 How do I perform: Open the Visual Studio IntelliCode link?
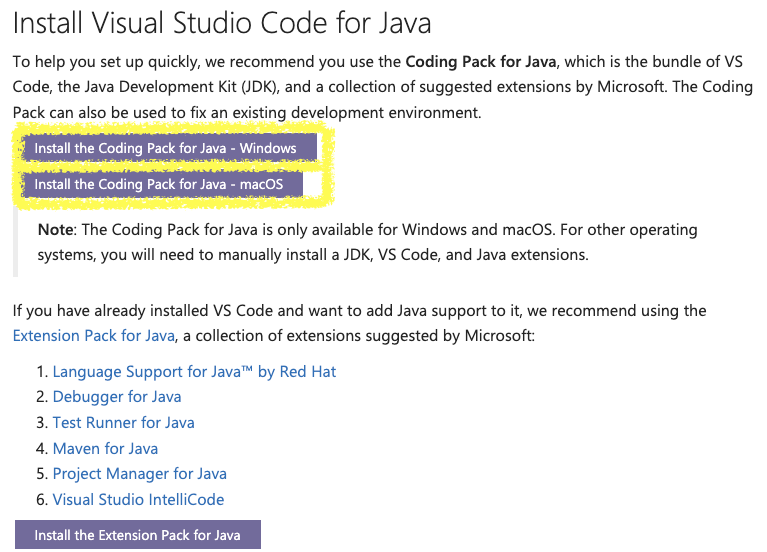pyautogui.click(x=138, y=499)
